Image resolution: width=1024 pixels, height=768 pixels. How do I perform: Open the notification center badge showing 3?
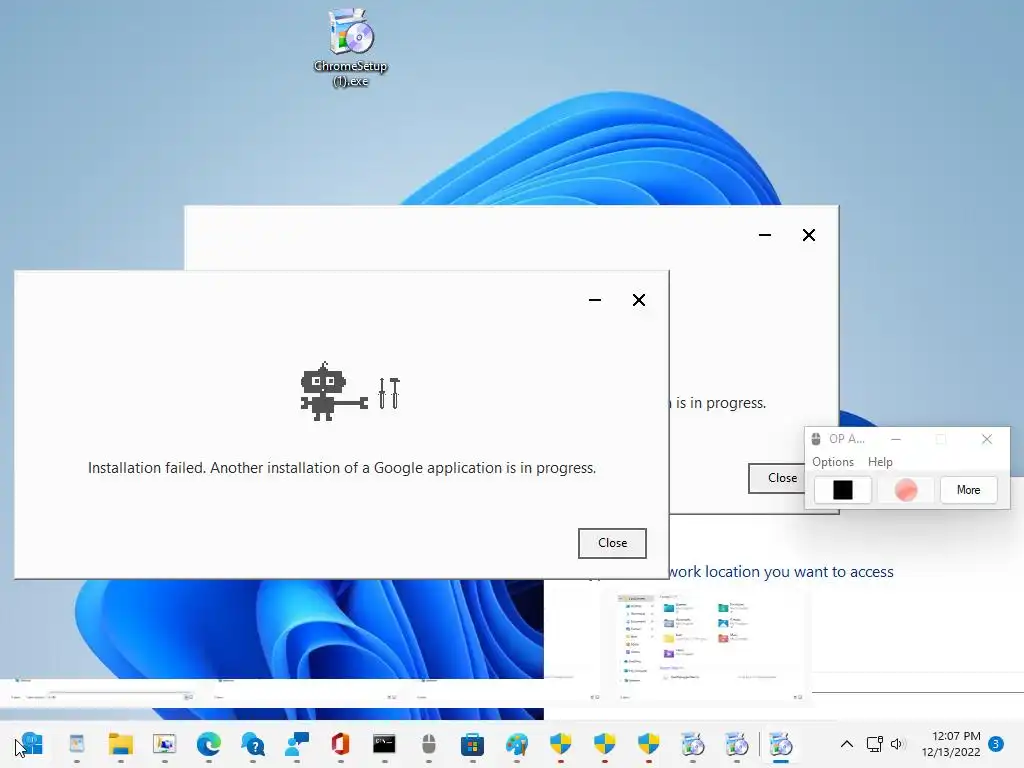pos(996,744)
